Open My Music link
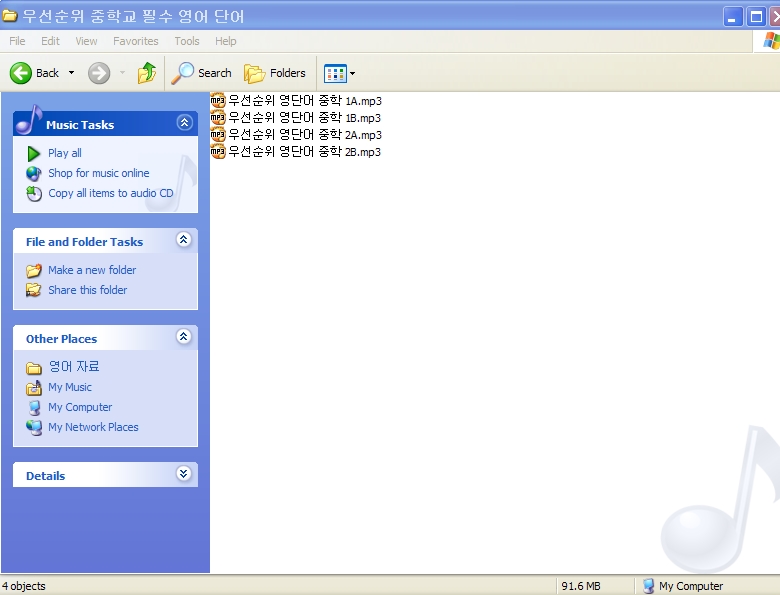 point(70,387)
